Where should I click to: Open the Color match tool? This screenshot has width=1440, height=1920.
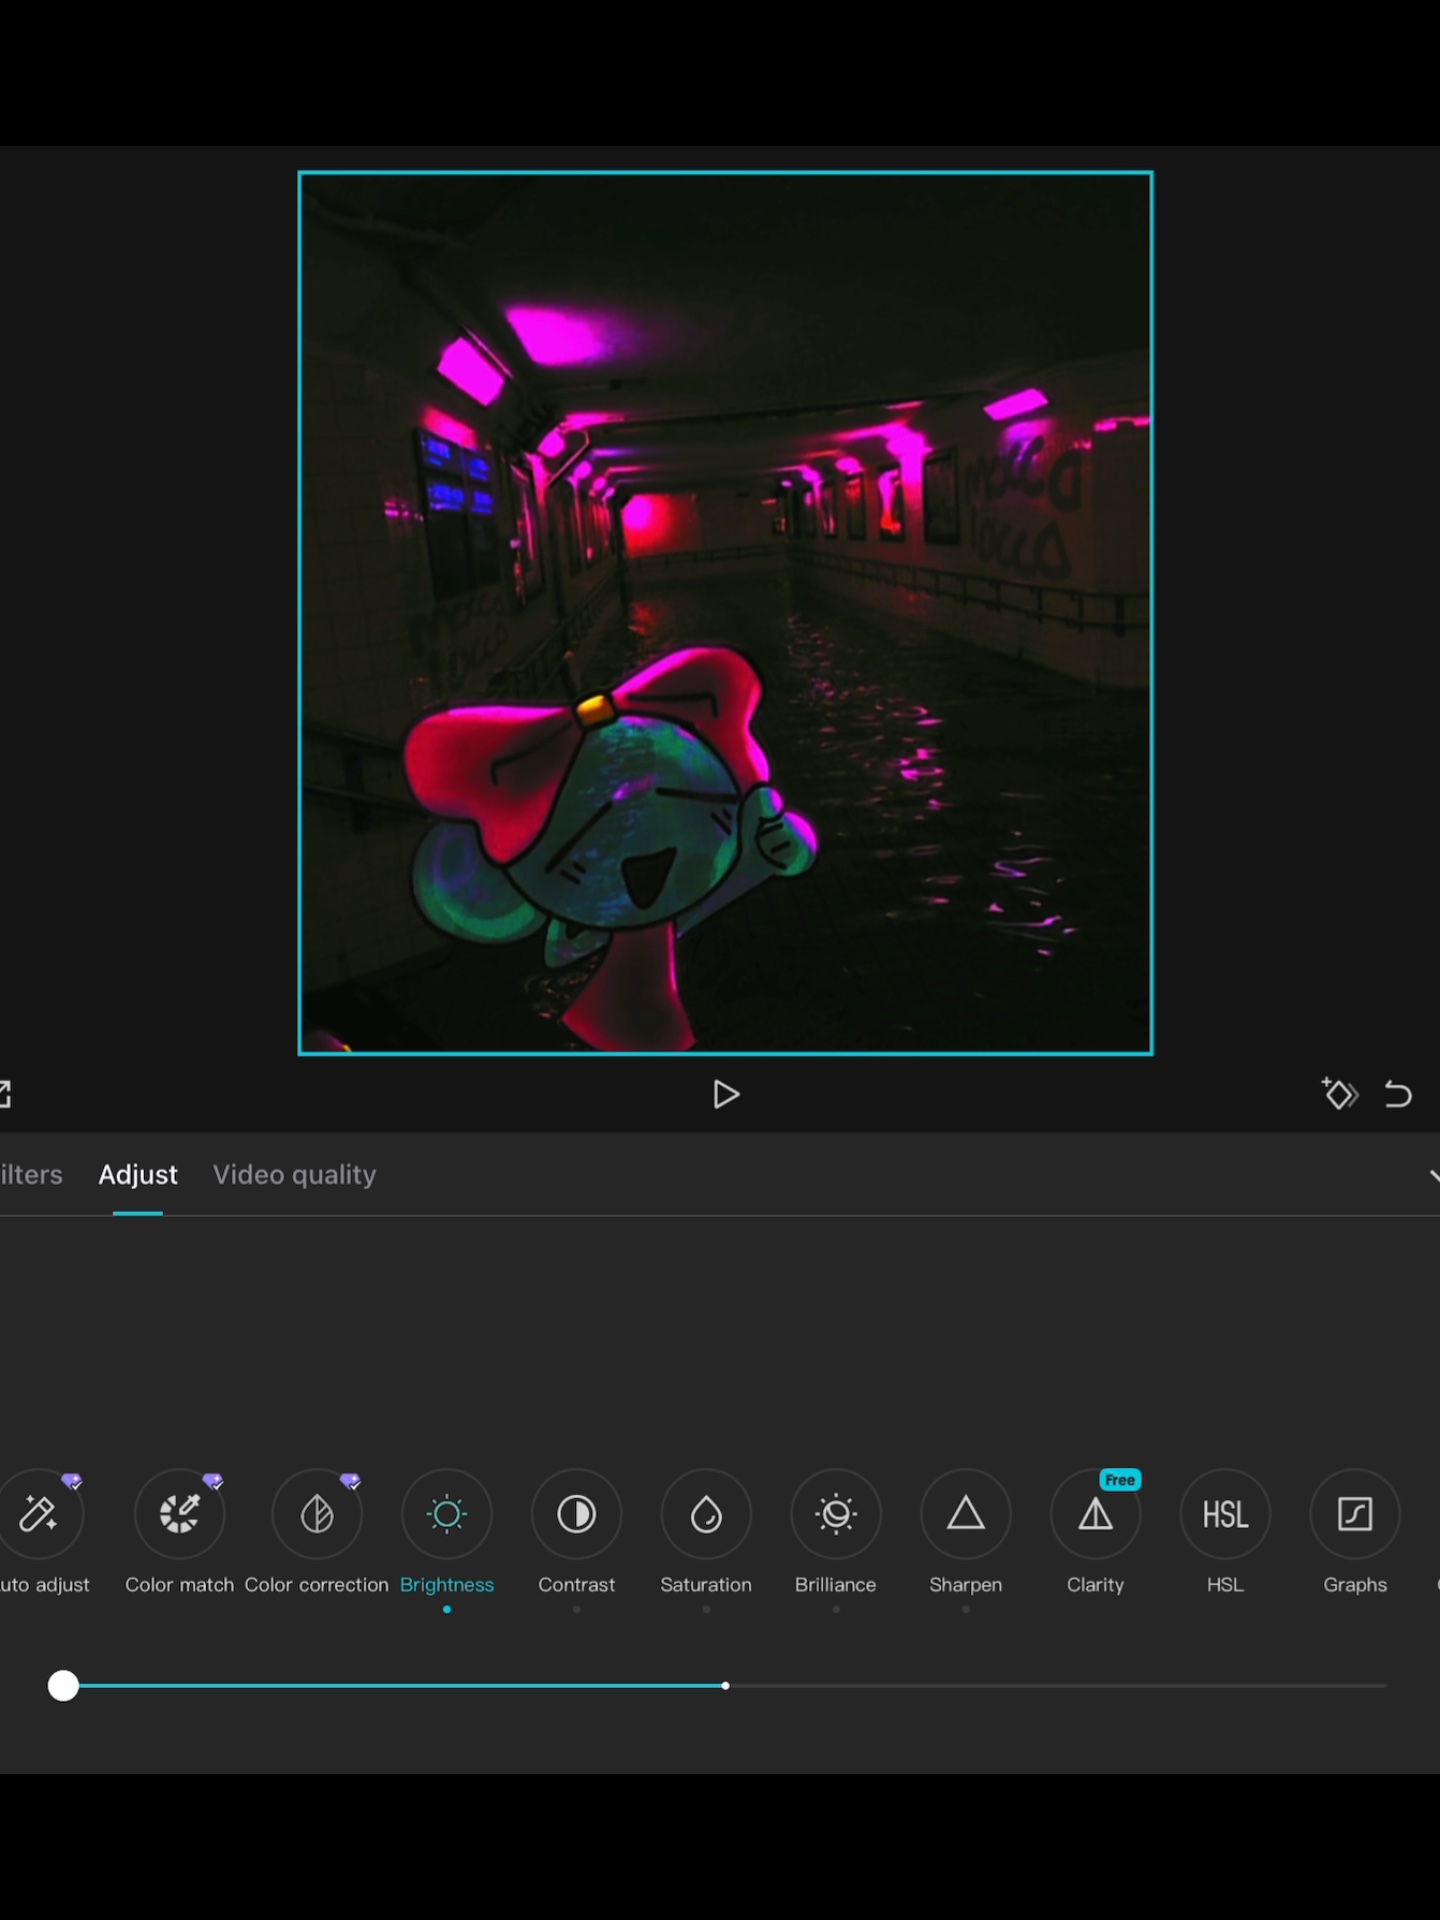pyautogui.click(x=180, y=1514)
